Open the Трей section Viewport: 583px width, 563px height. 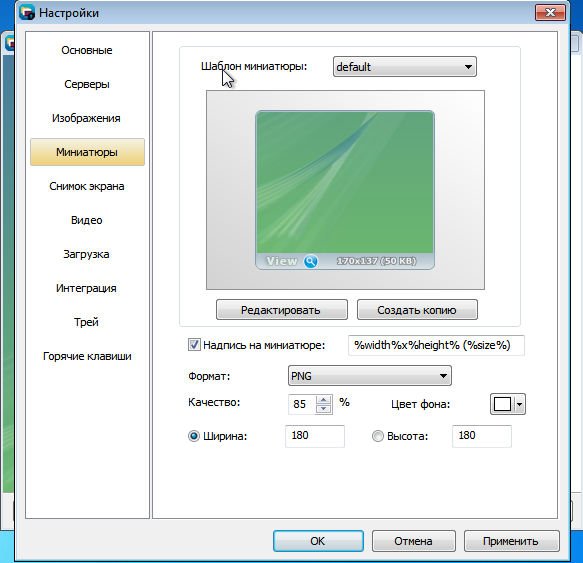(x=87, y=322)
